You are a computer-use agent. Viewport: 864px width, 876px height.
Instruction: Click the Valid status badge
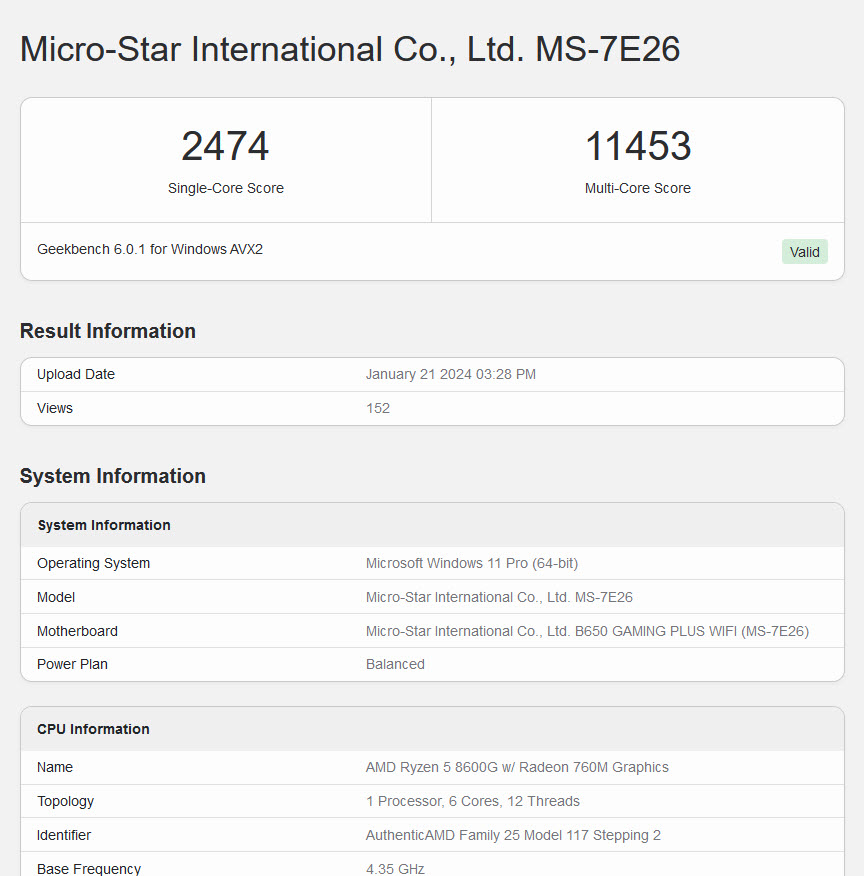804,251
